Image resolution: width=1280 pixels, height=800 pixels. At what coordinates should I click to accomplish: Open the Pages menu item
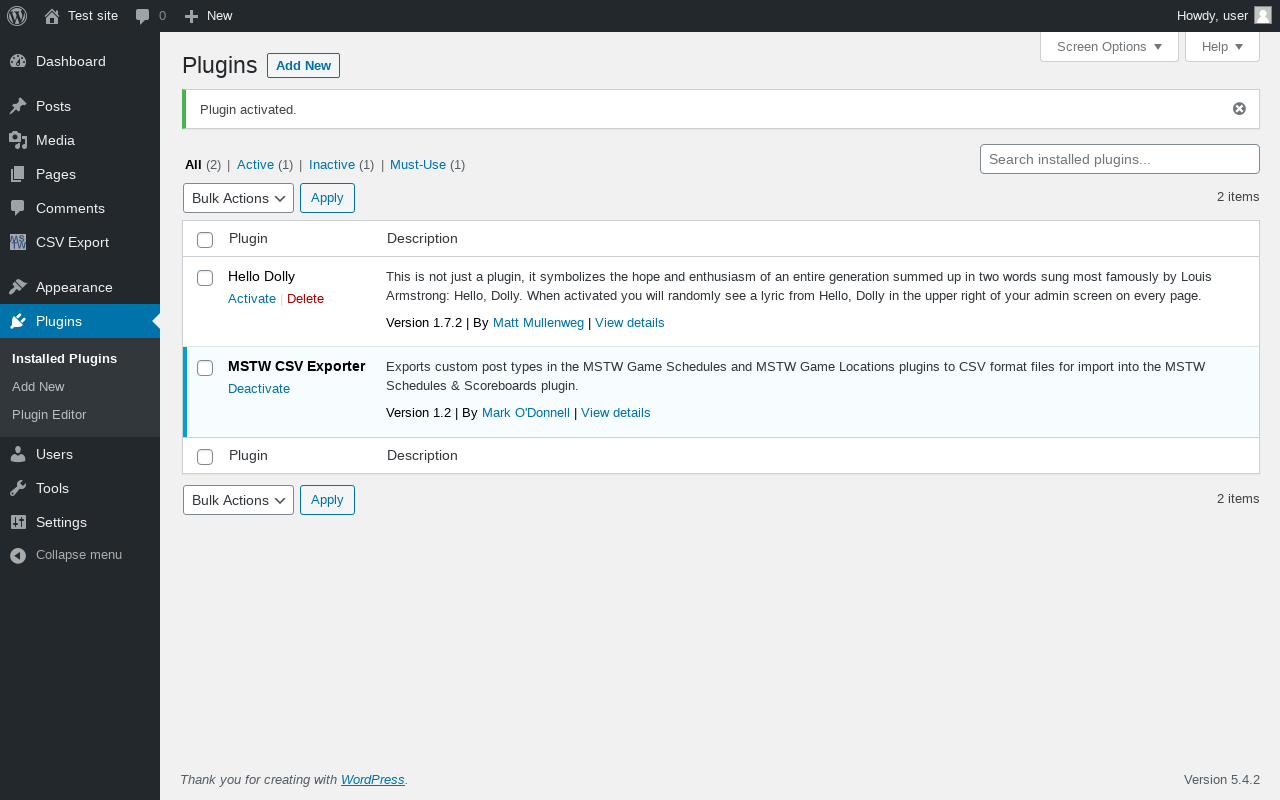[80, 174]
